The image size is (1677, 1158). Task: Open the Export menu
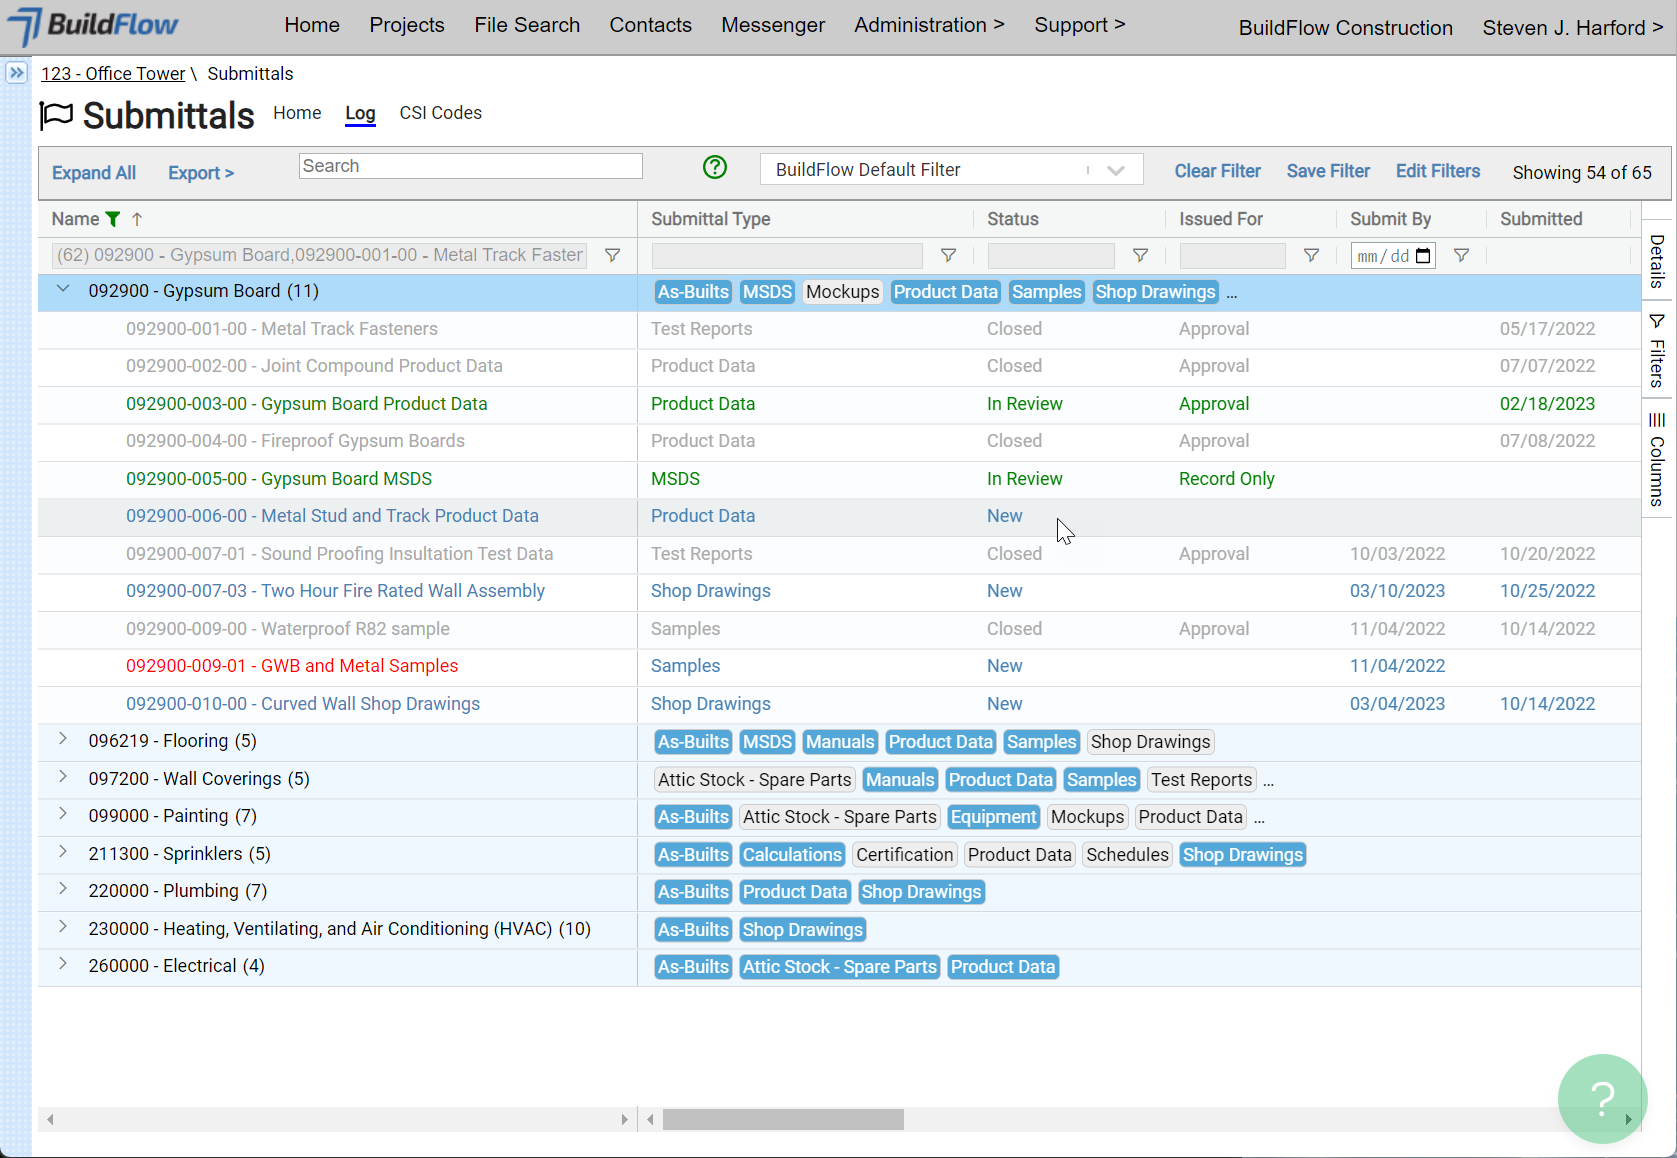[201, 173]
